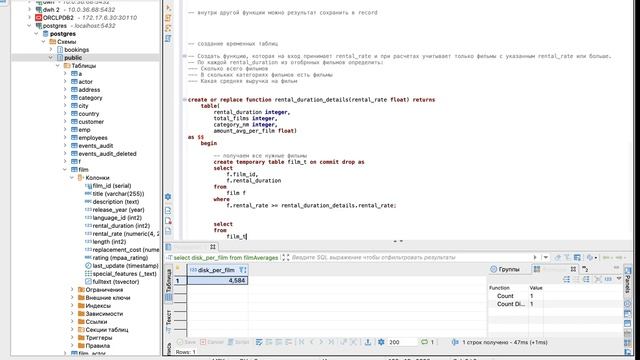Viewport: 640px width, 360px height.
Task: Select the Внешние ключи folder
Action: [104, 298]
